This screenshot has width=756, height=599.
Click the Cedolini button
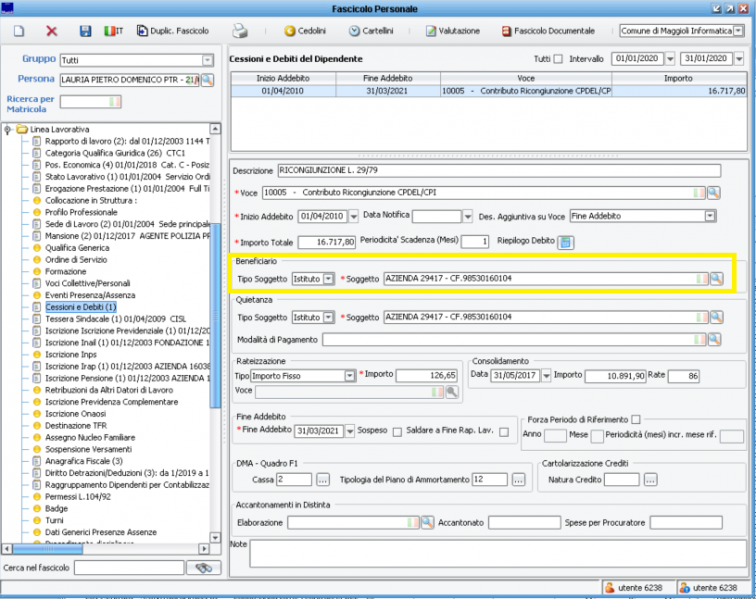pyautogui.click(x=305, y=32)
